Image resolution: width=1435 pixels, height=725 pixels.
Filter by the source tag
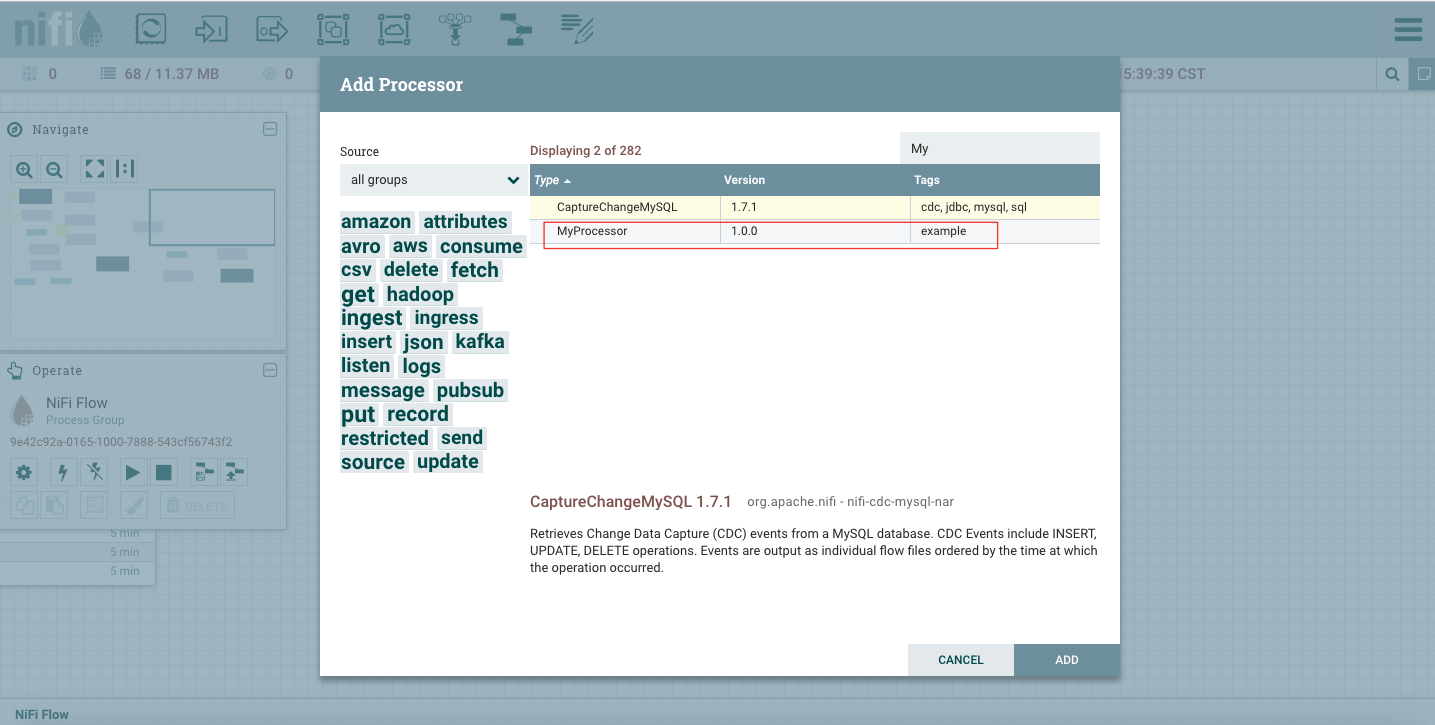[x=373, y=462]
